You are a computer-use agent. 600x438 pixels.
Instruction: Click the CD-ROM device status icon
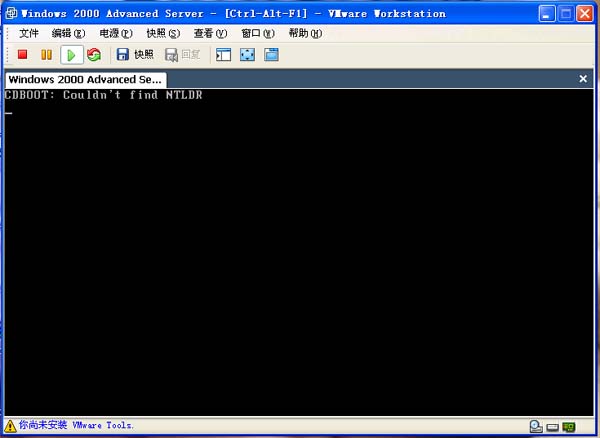click(x=553, y=427)
